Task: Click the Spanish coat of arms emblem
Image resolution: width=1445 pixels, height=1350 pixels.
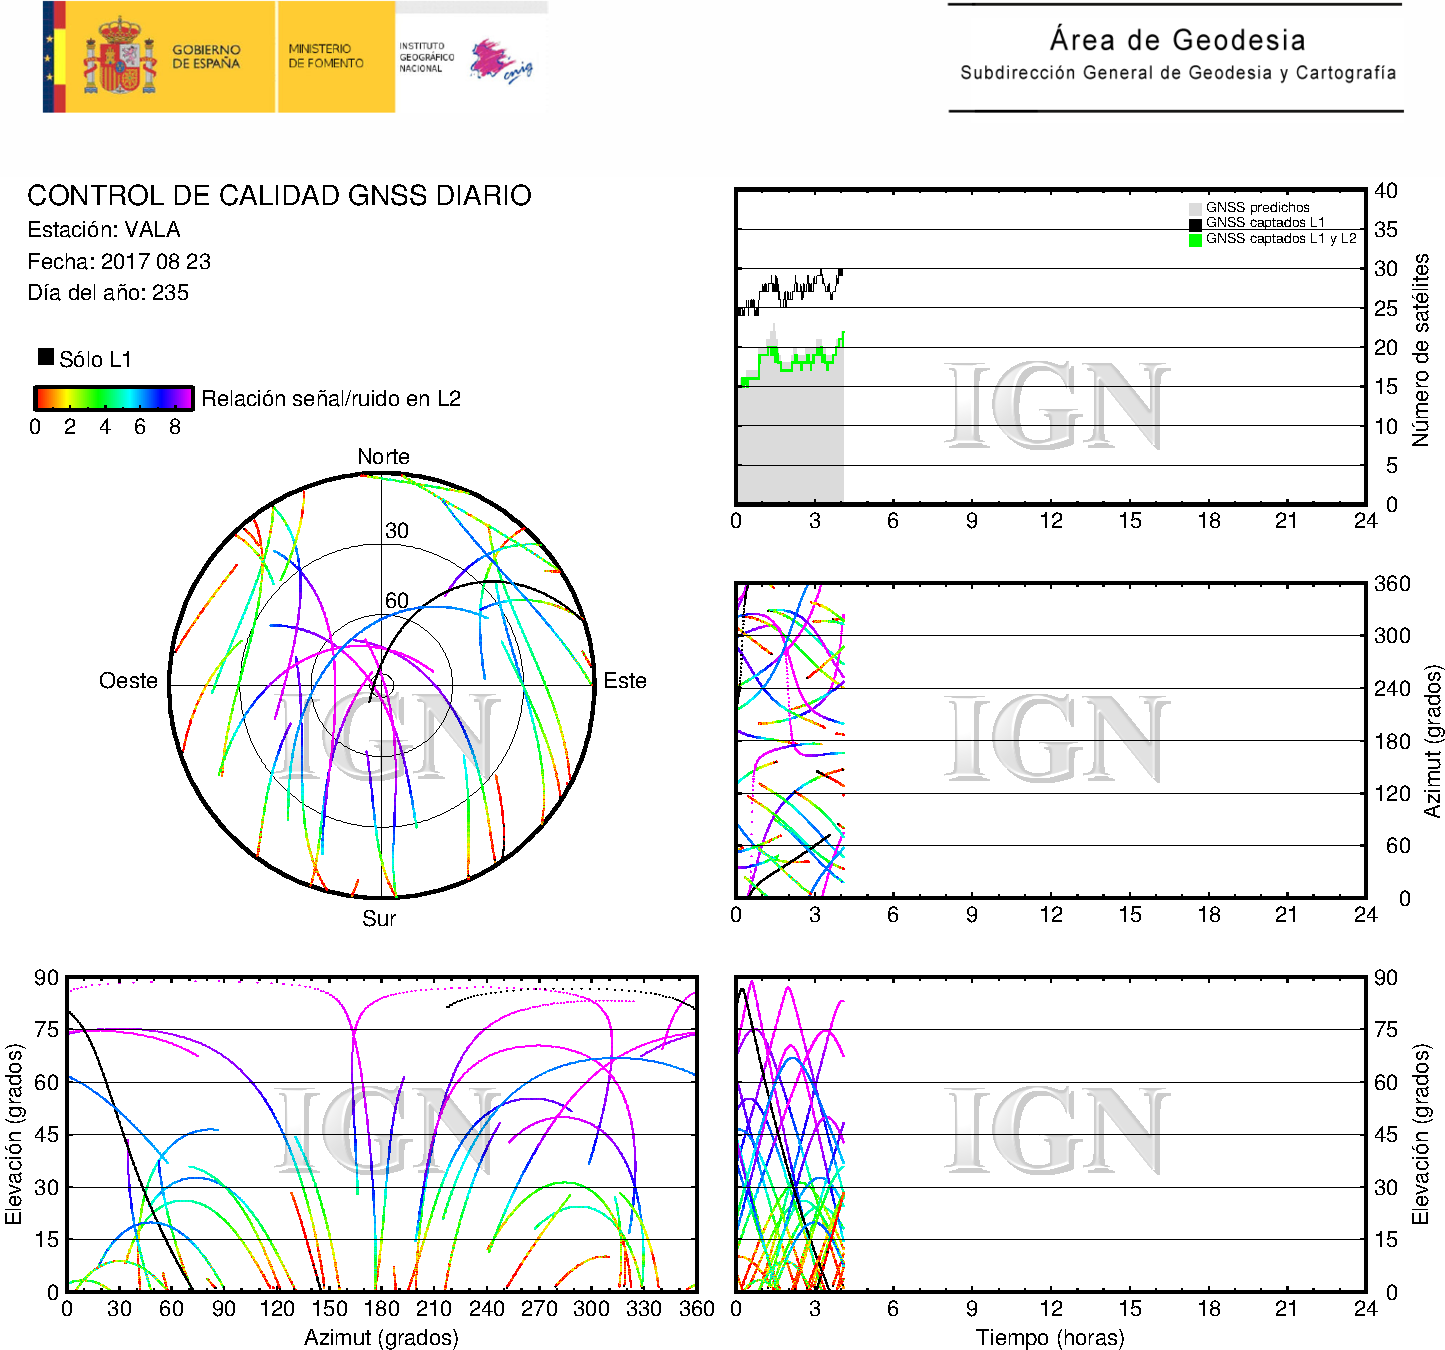Action: pos(119,57)
